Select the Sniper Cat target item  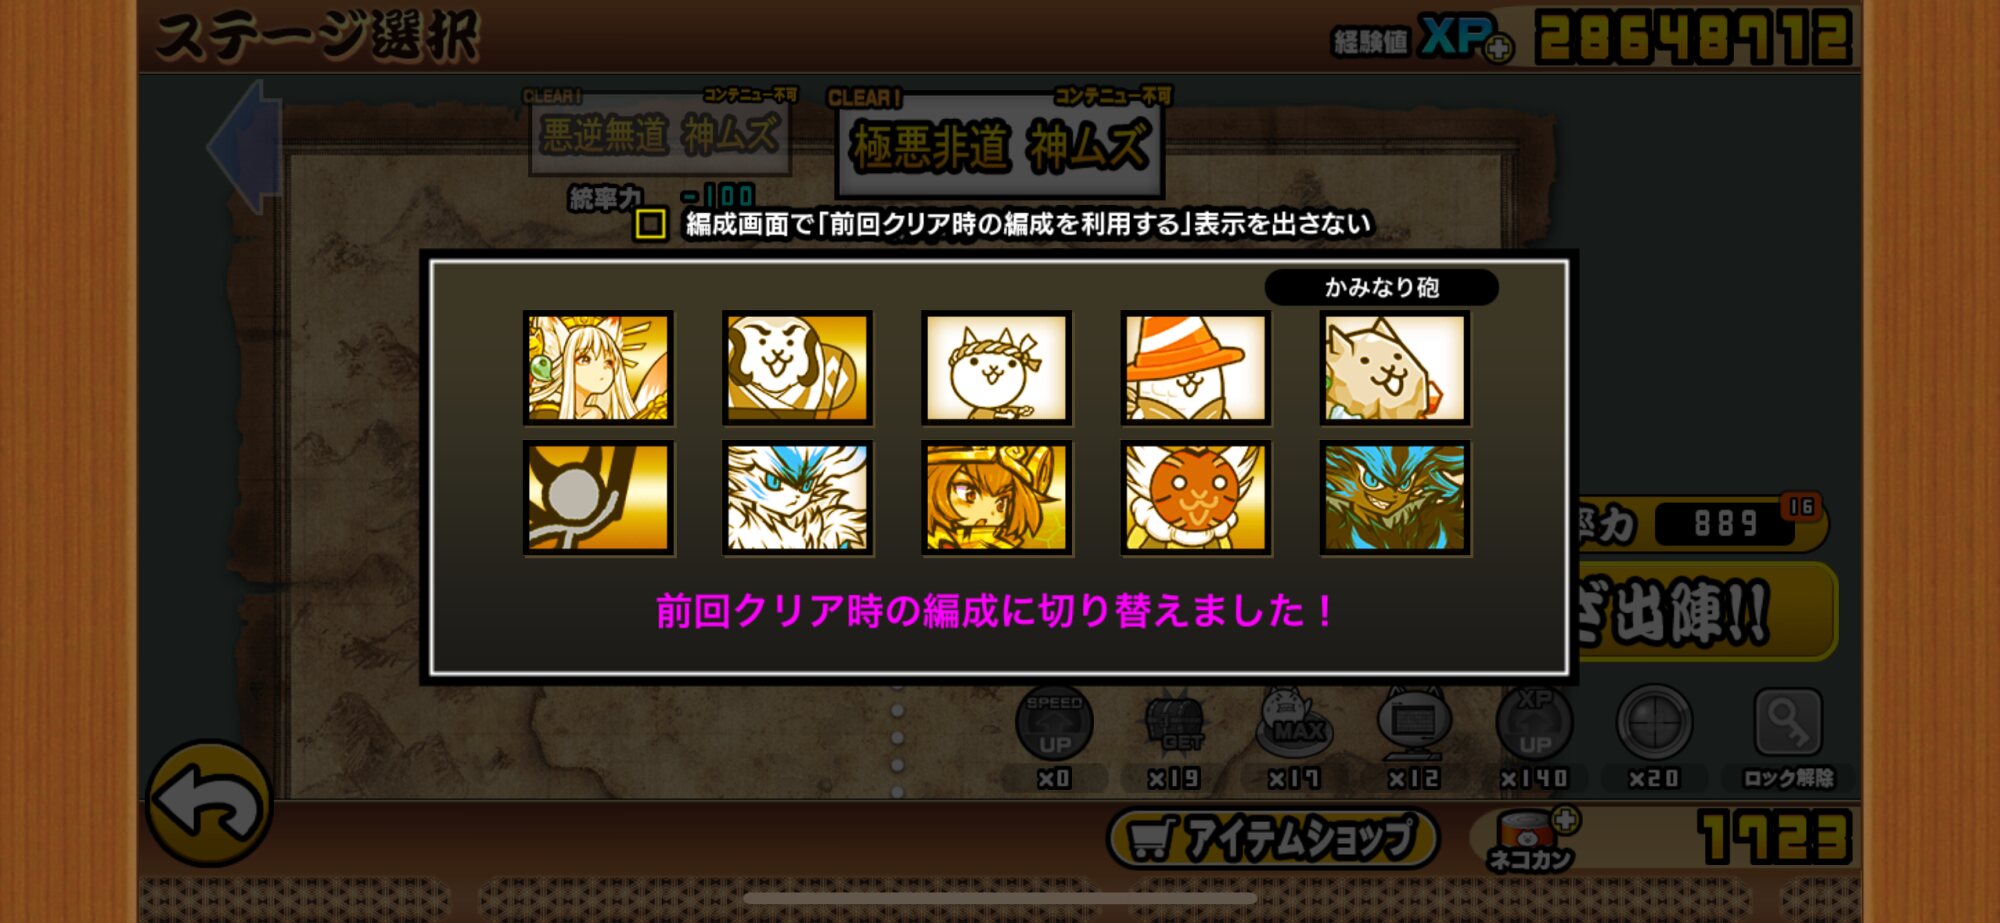click(x=1654, y=724)
